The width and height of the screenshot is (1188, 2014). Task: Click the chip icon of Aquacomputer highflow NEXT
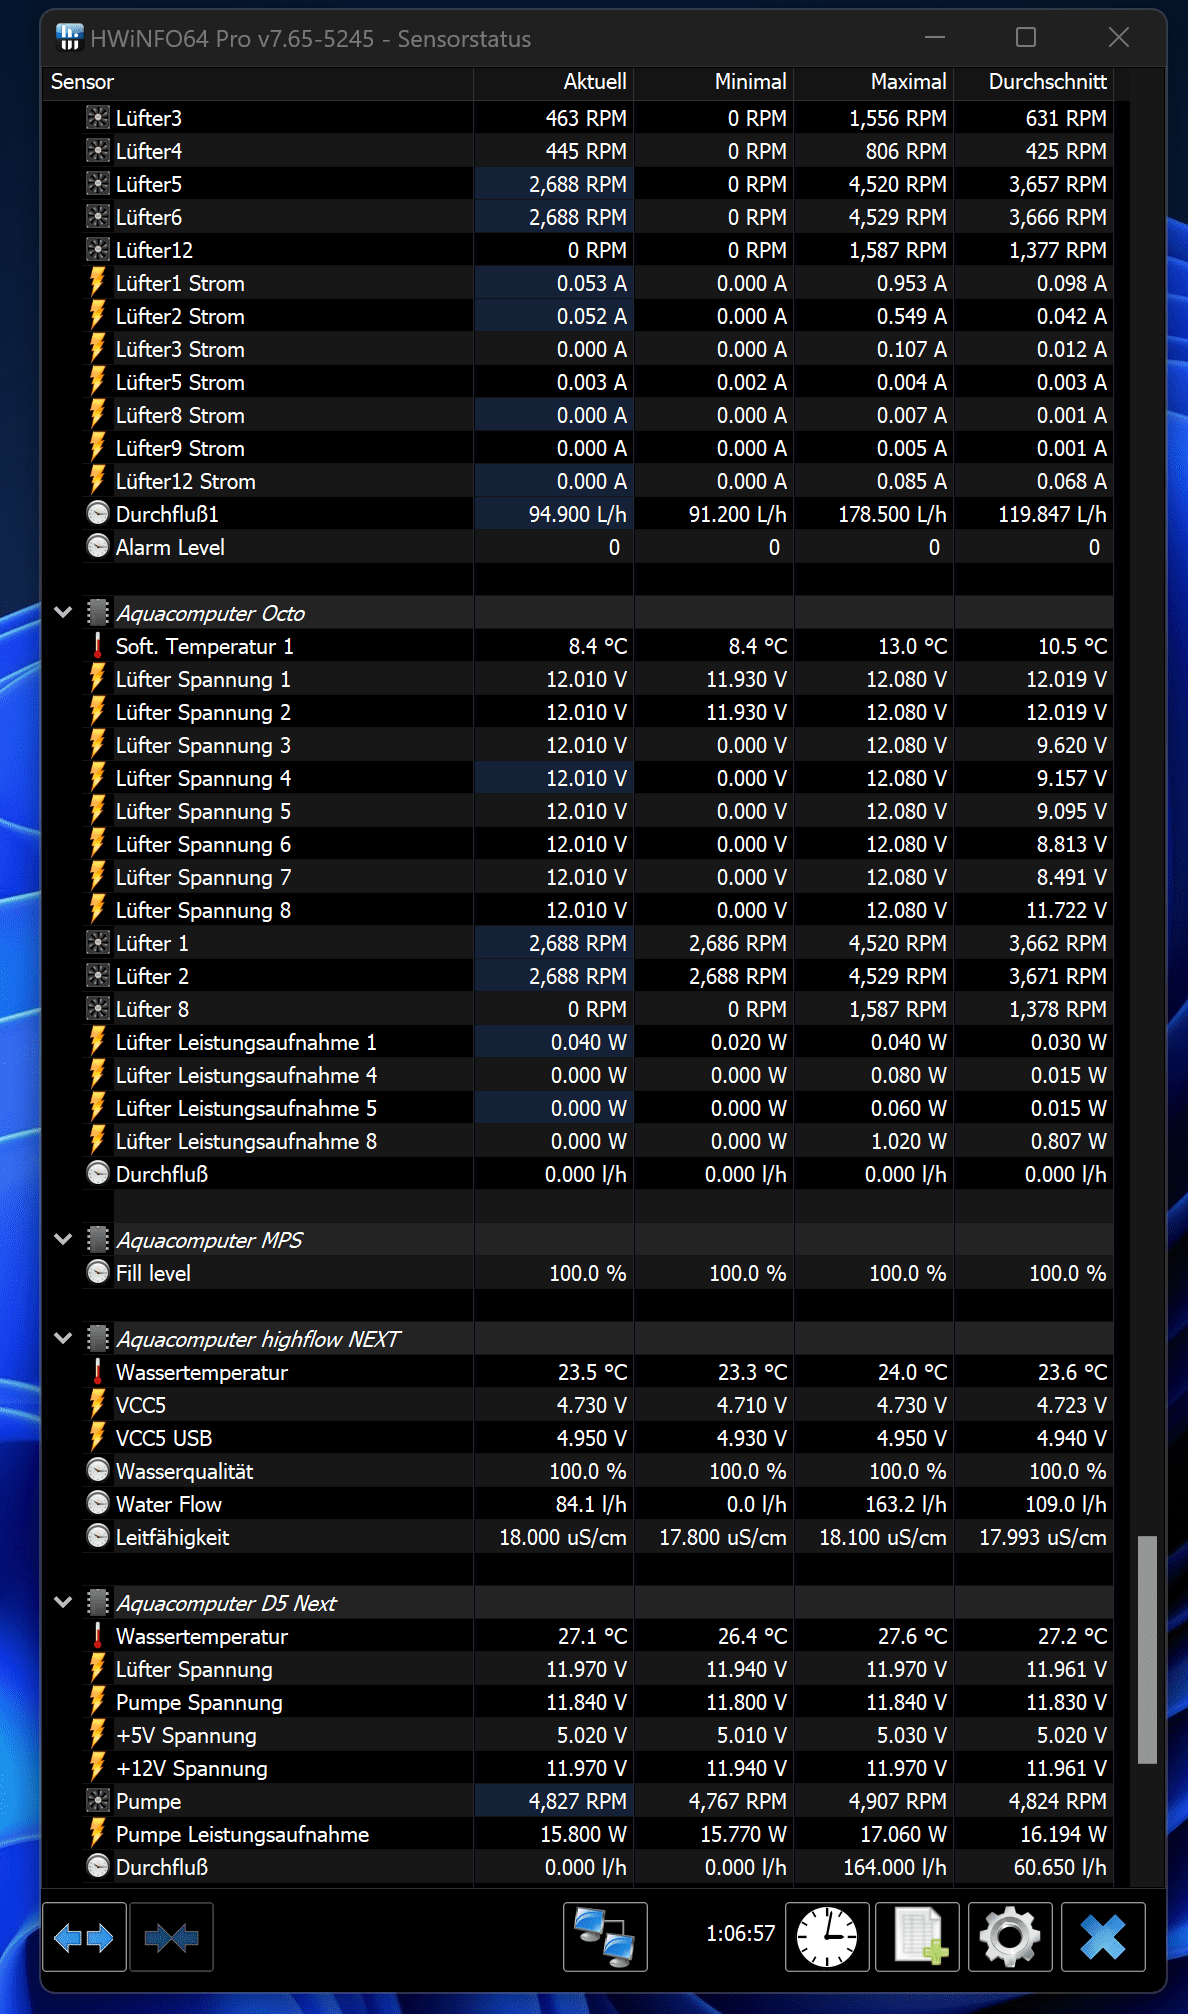(98, 1339)
